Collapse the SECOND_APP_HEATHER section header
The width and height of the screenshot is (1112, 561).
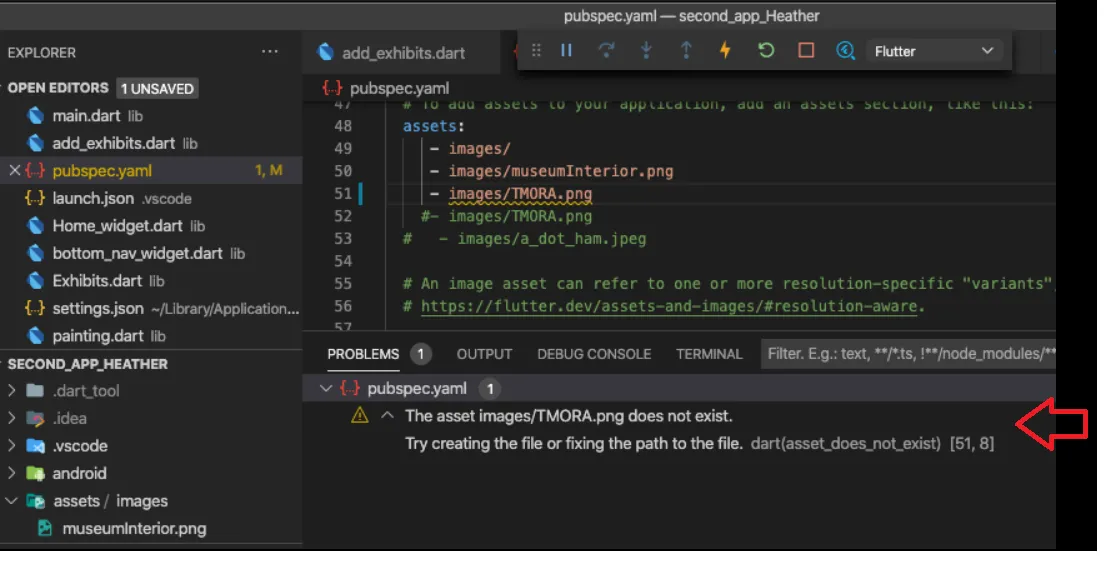click(x=88, y=364)
